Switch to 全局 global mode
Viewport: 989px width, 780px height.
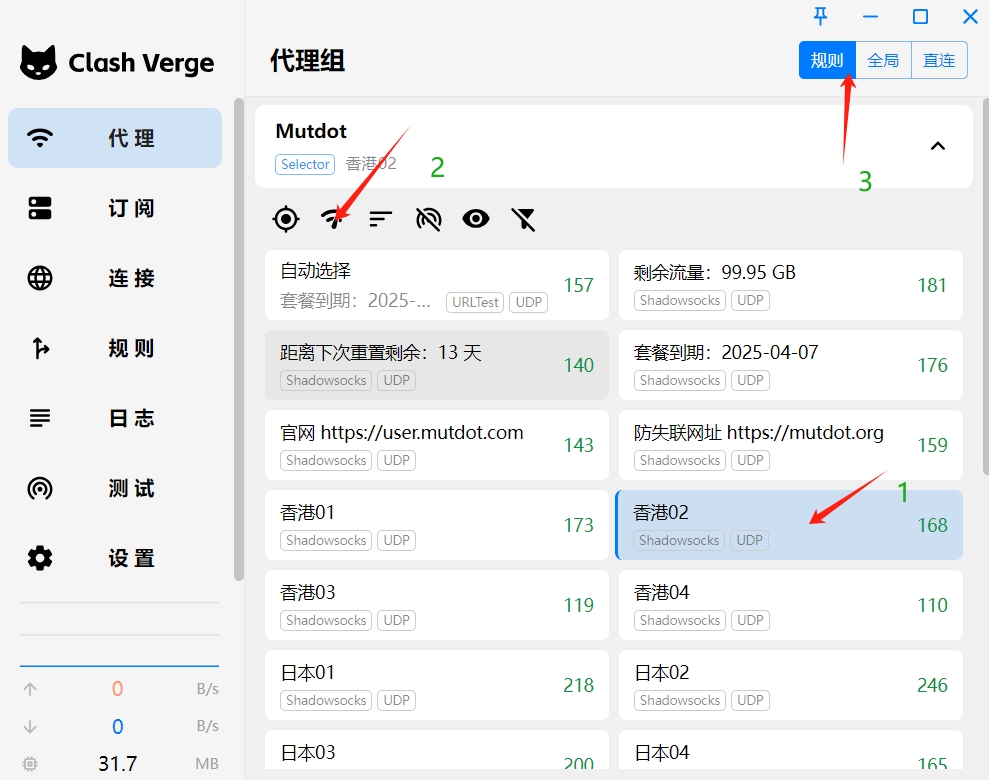883,60
